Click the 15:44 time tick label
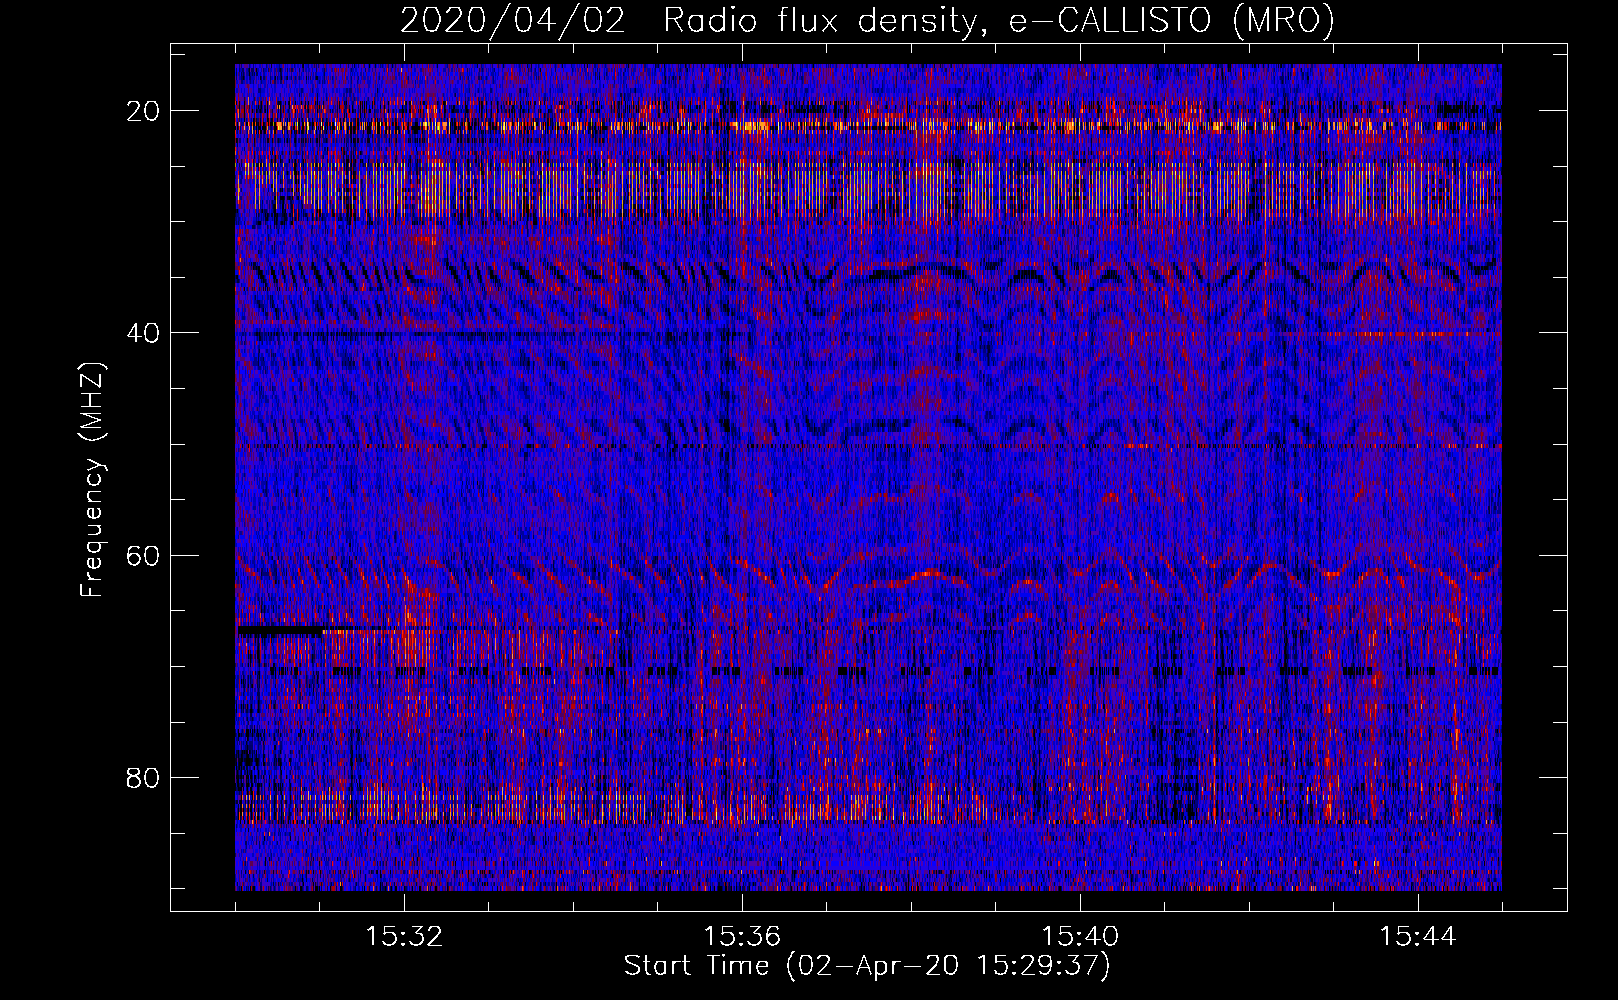The width and height of the screenshot is (1618, 1000). tap(1418, 937)
